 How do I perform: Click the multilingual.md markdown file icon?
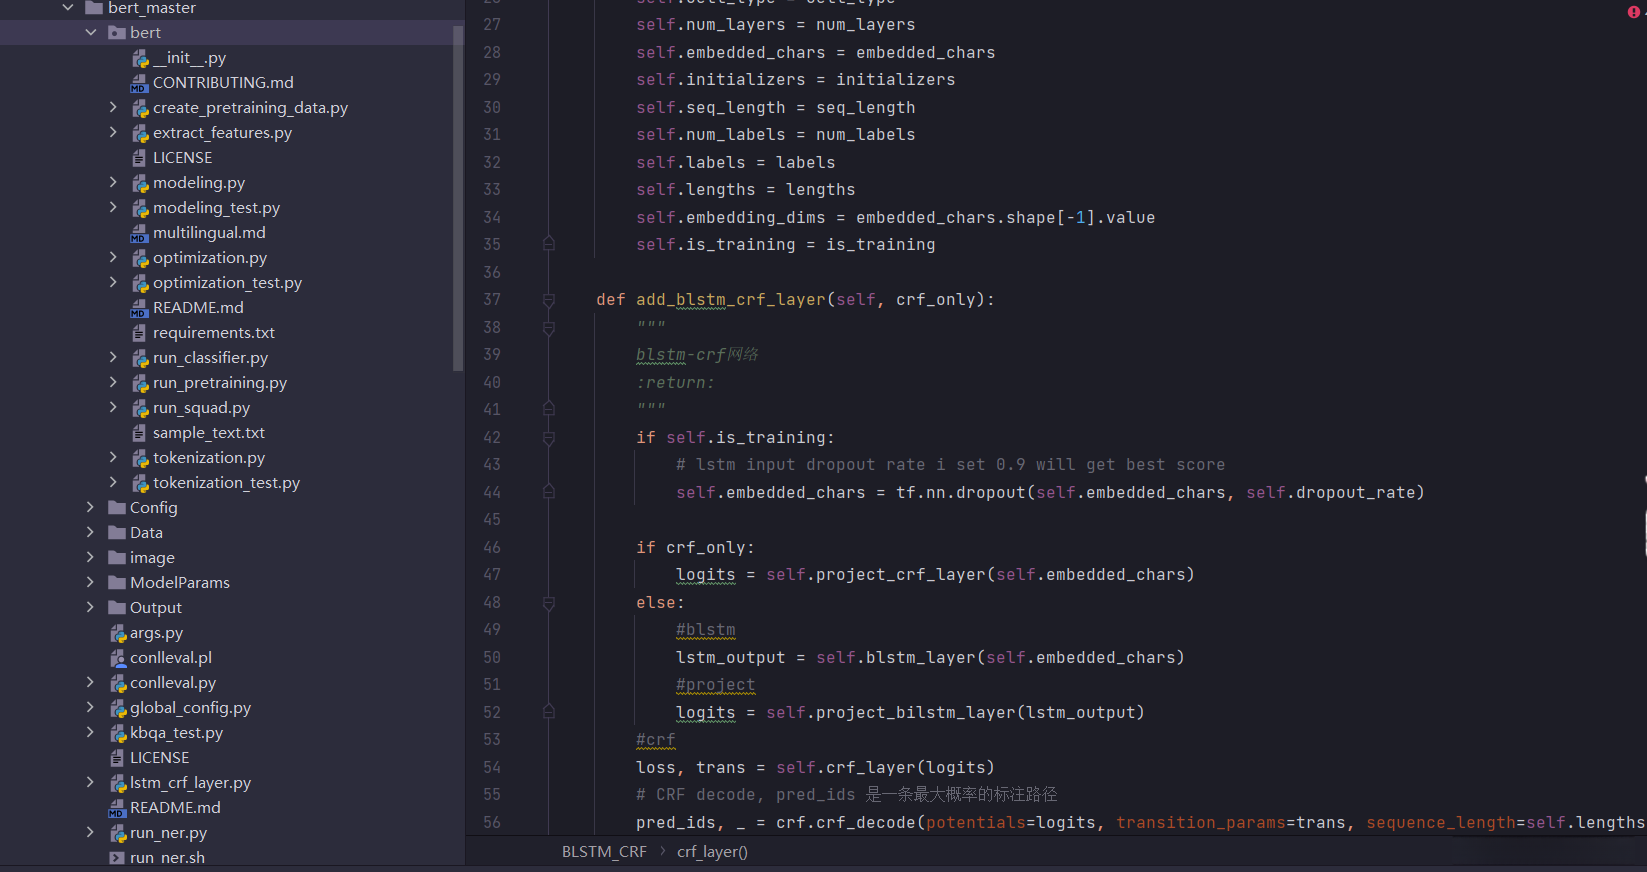[x=139, y=233]
